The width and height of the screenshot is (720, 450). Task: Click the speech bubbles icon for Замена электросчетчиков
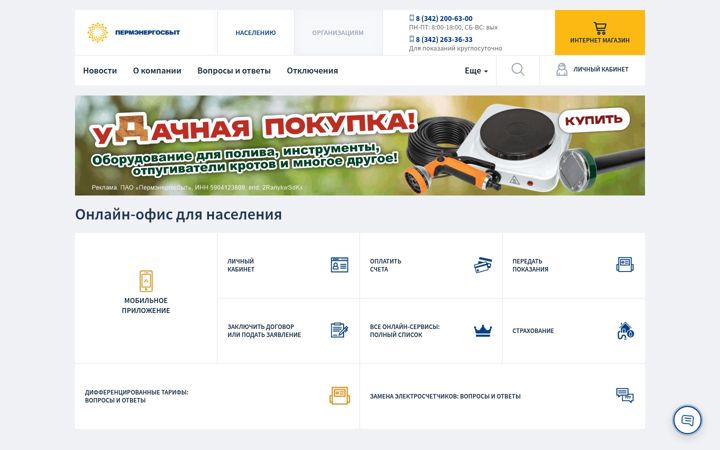tap(625, 395)
